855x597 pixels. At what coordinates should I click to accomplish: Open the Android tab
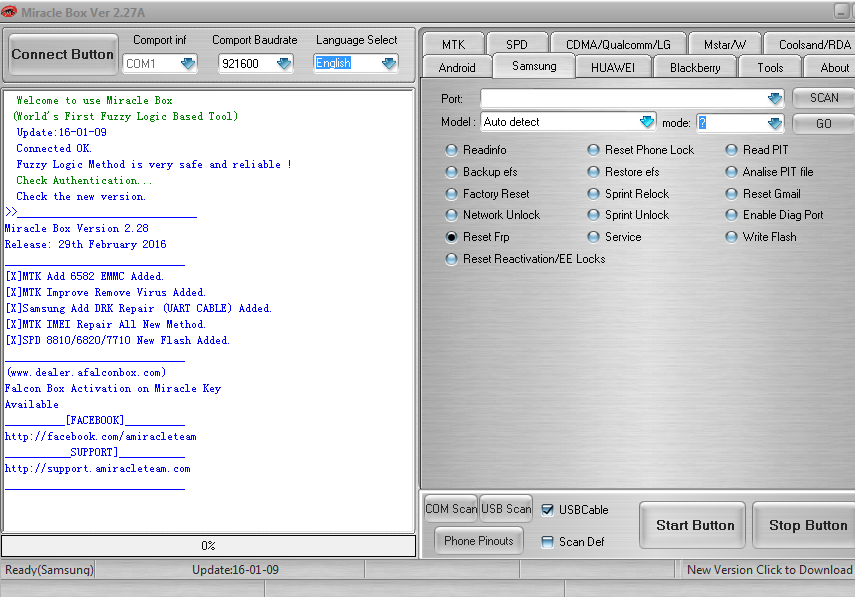pyautogui.click(x=457, y=68)
